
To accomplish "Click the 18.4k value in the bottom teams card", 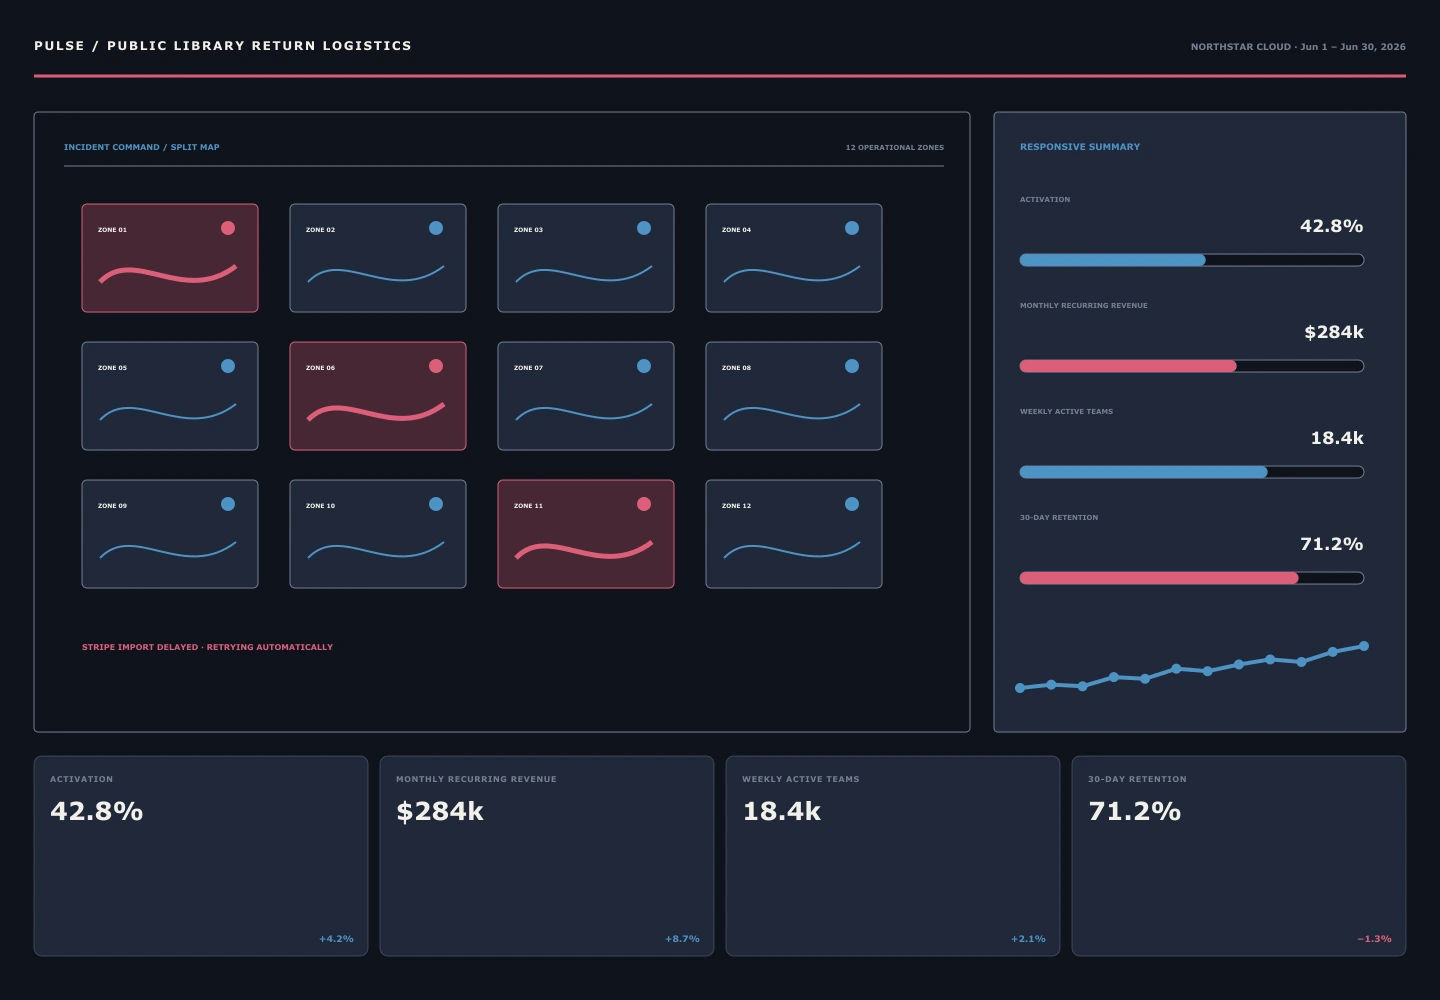I will tap(782, 811).
